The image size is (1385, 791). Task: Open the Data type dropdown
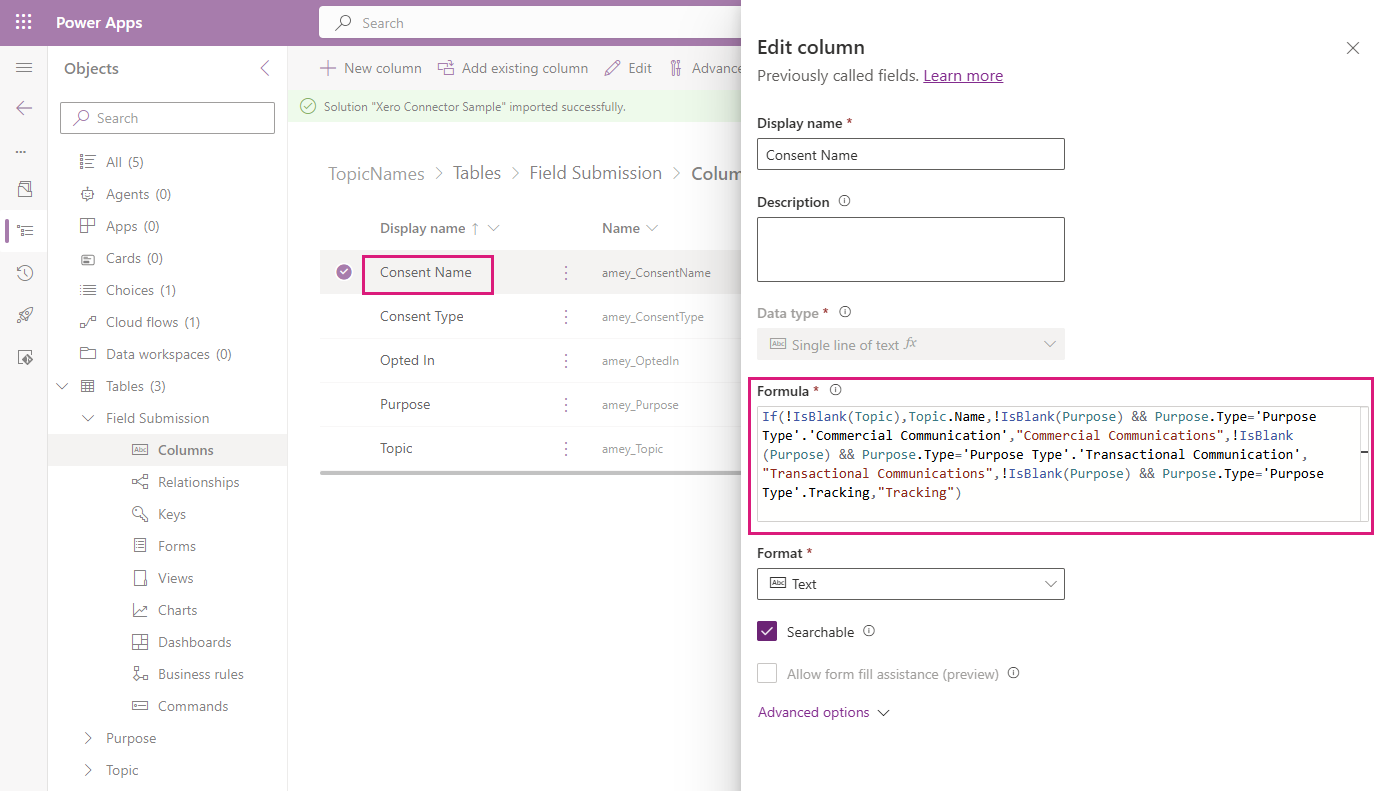pyautogui.click(x=911, y=344)
